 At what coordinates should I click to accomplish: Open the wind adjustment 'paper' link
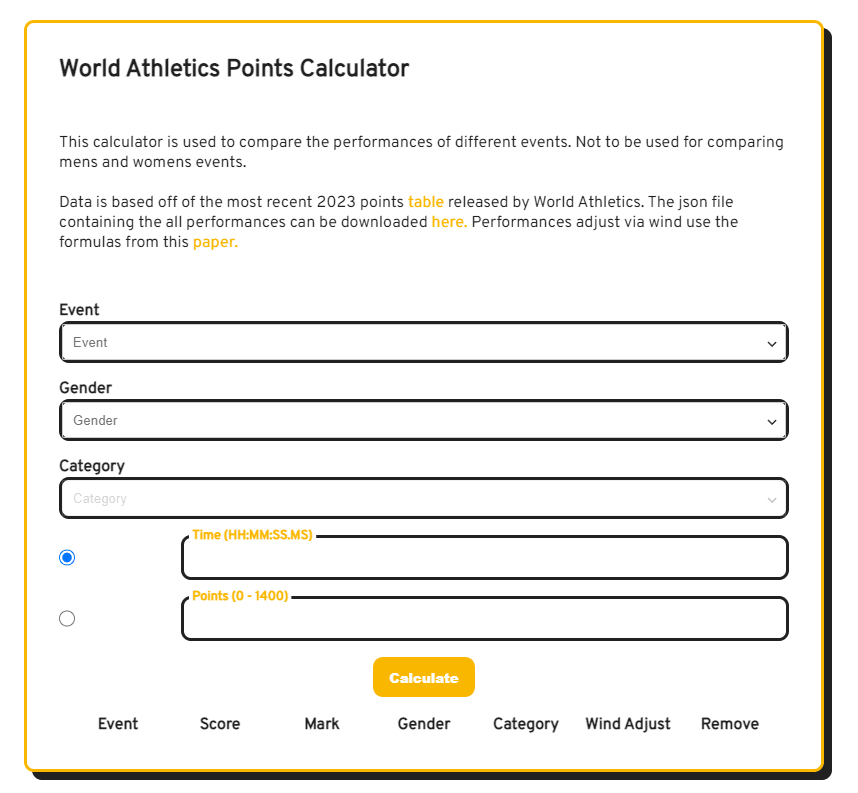pyautogui.click(x=215, y=241)
